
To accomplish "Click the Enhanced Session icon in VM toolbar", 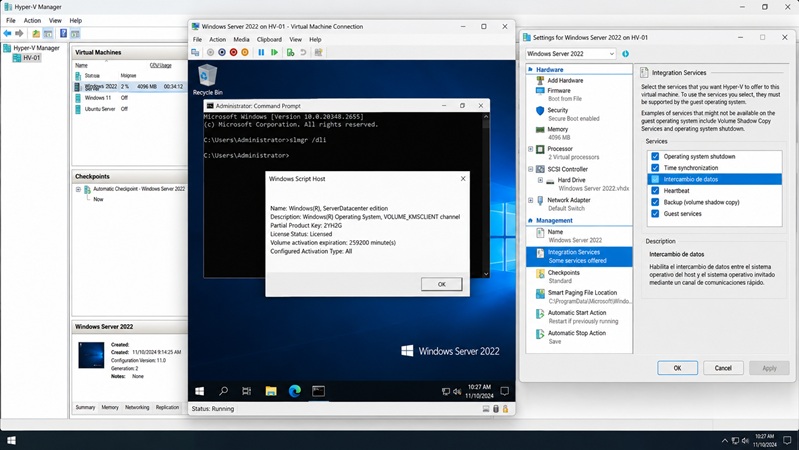I will coord(318,52).
